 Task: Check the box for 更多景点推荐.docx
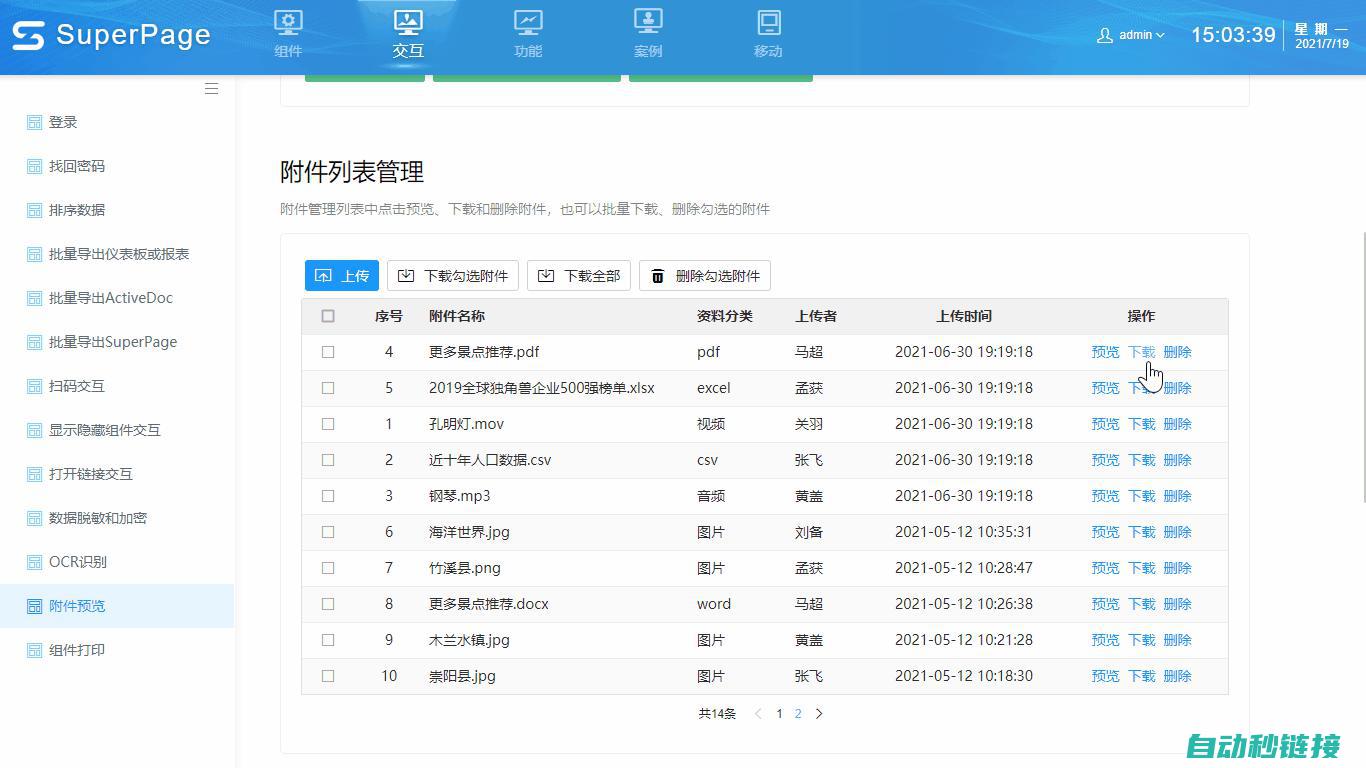point(328,604)
